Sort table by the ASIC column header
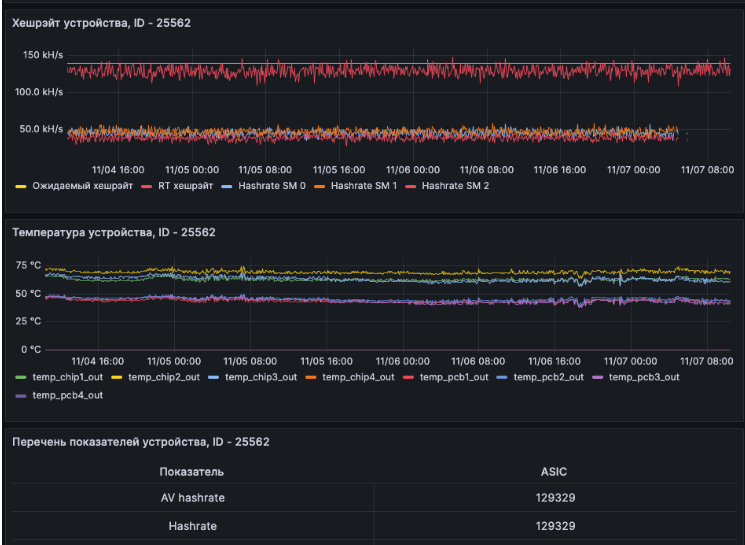The image size is (745, 545). click(x=554, y=471)
